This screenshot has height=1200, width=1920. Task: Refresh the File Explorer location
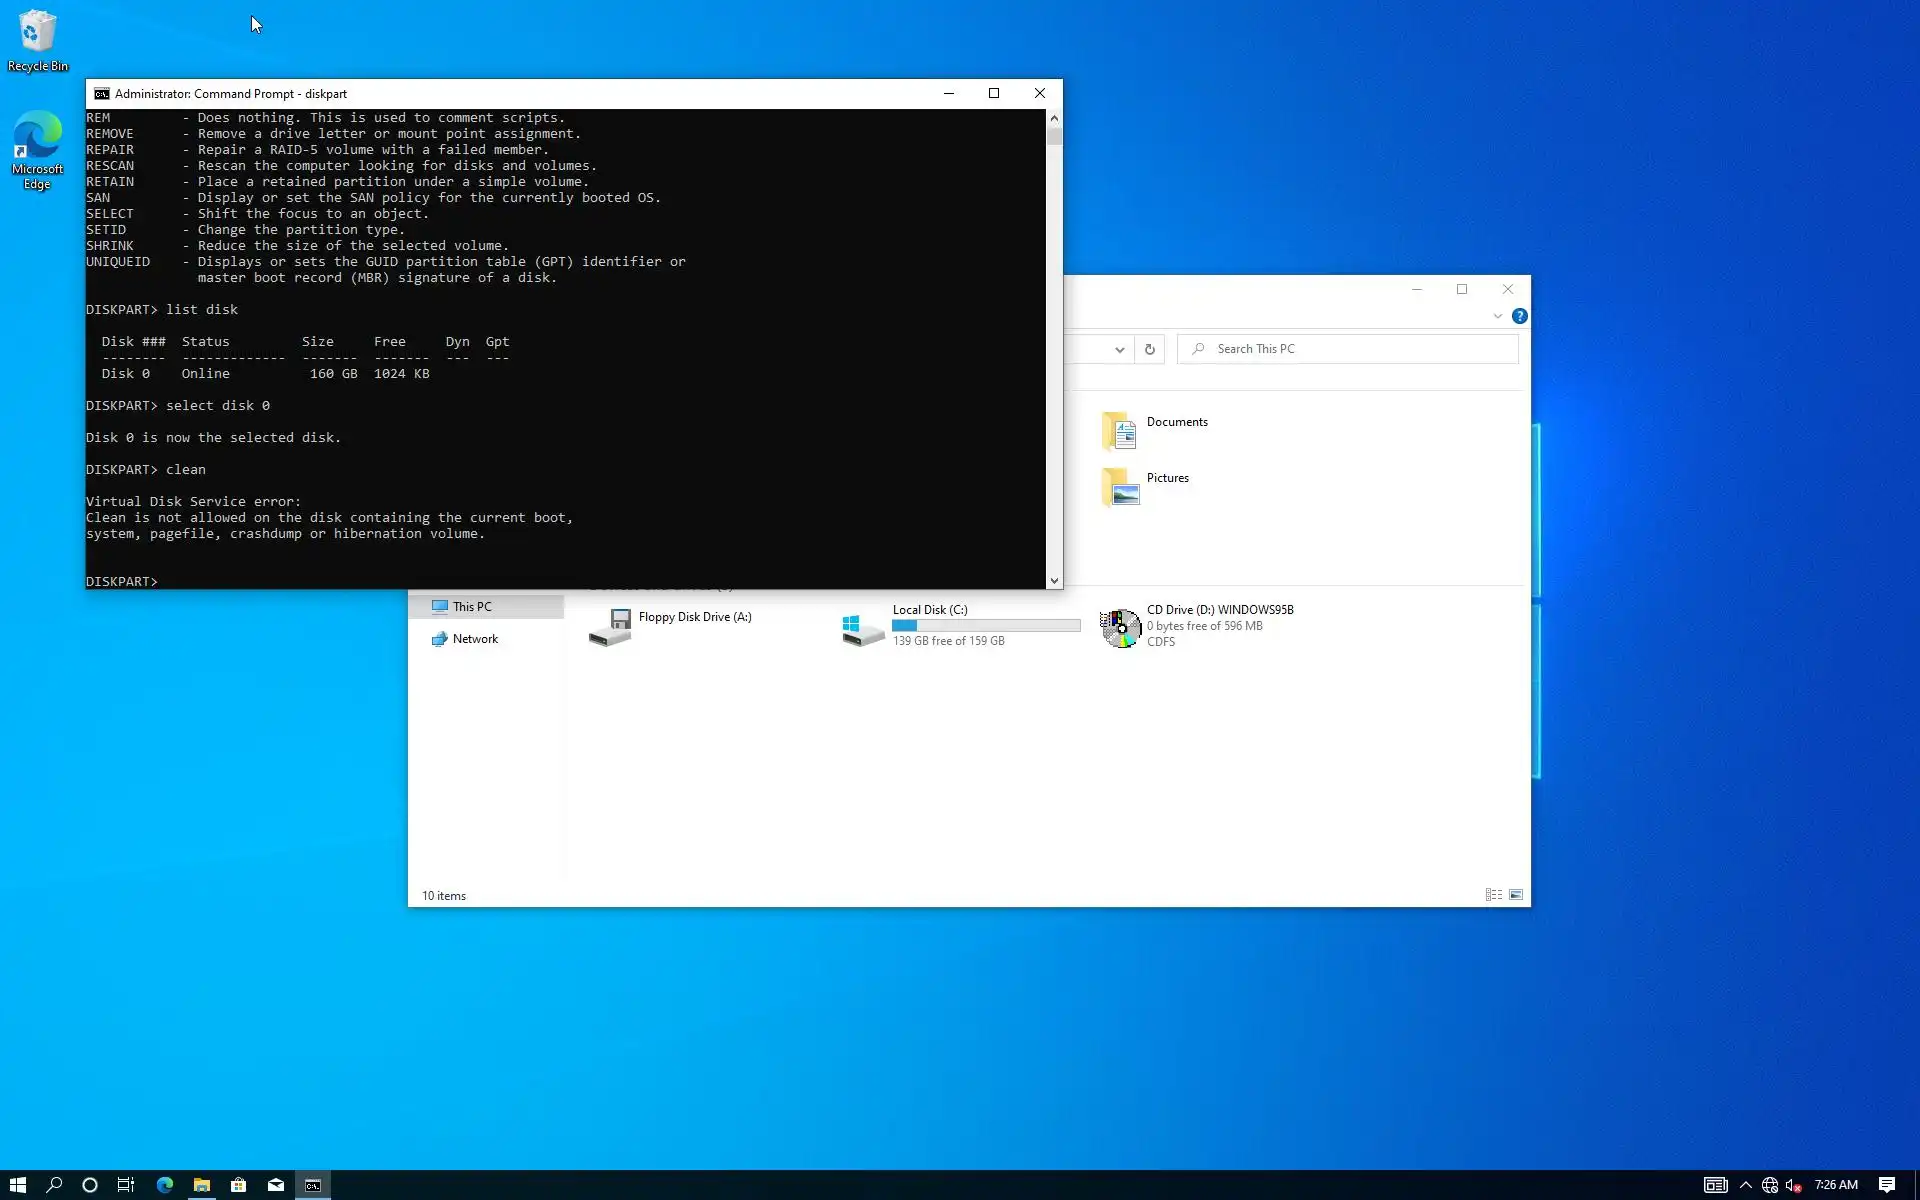click(1149, 349)
